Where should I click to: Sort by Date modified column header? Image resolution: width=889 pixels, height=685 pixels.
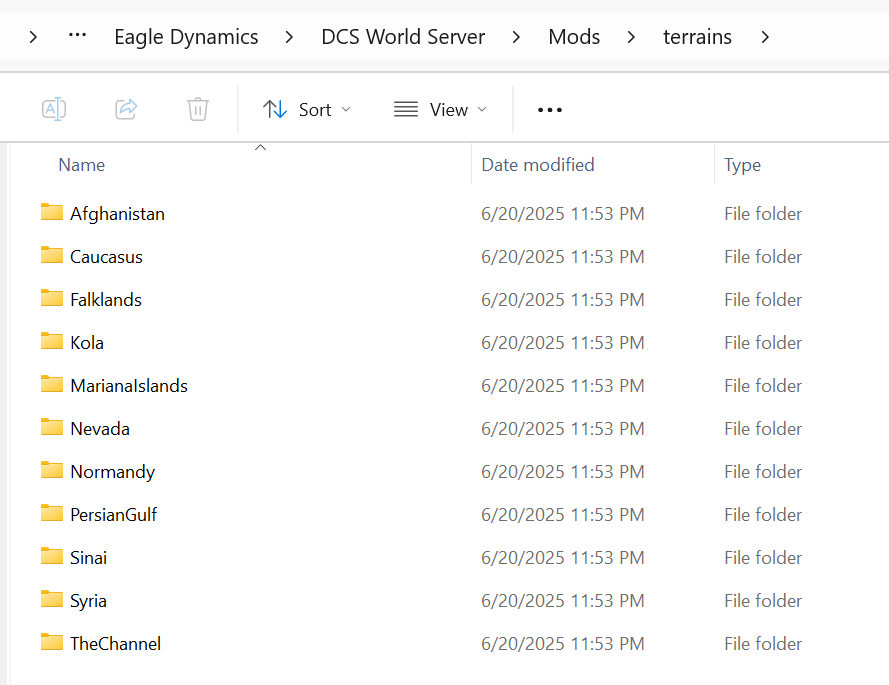point(537,165)
